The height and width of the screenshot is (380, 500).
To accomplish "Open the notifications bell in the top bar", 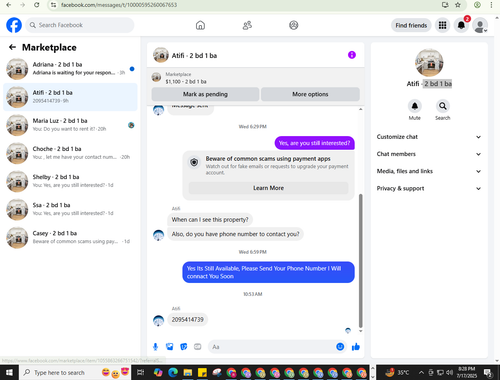I will (461, 25).
